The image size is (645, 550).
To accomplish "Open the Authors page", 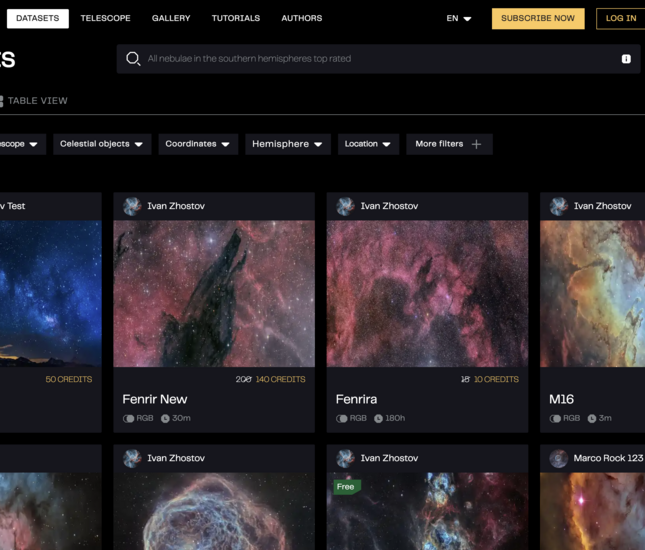I will pos(302,19).
